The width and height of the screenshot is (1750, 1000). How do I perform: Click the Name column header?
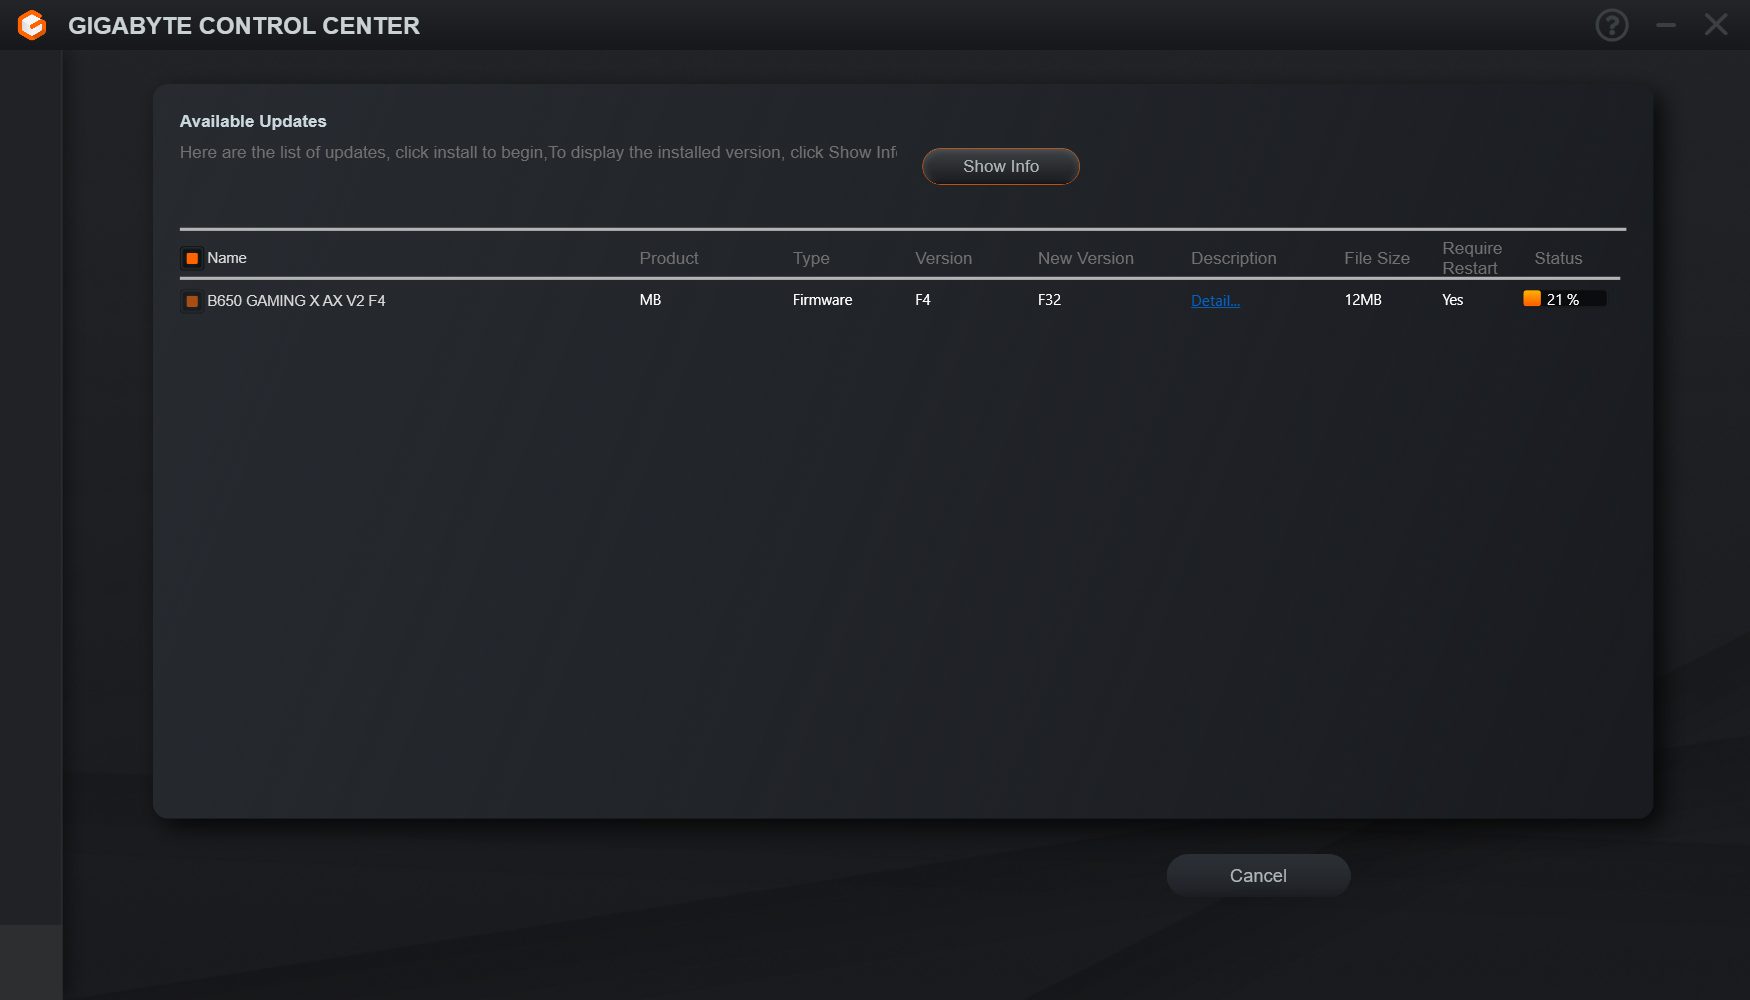(x=227, y=258)
